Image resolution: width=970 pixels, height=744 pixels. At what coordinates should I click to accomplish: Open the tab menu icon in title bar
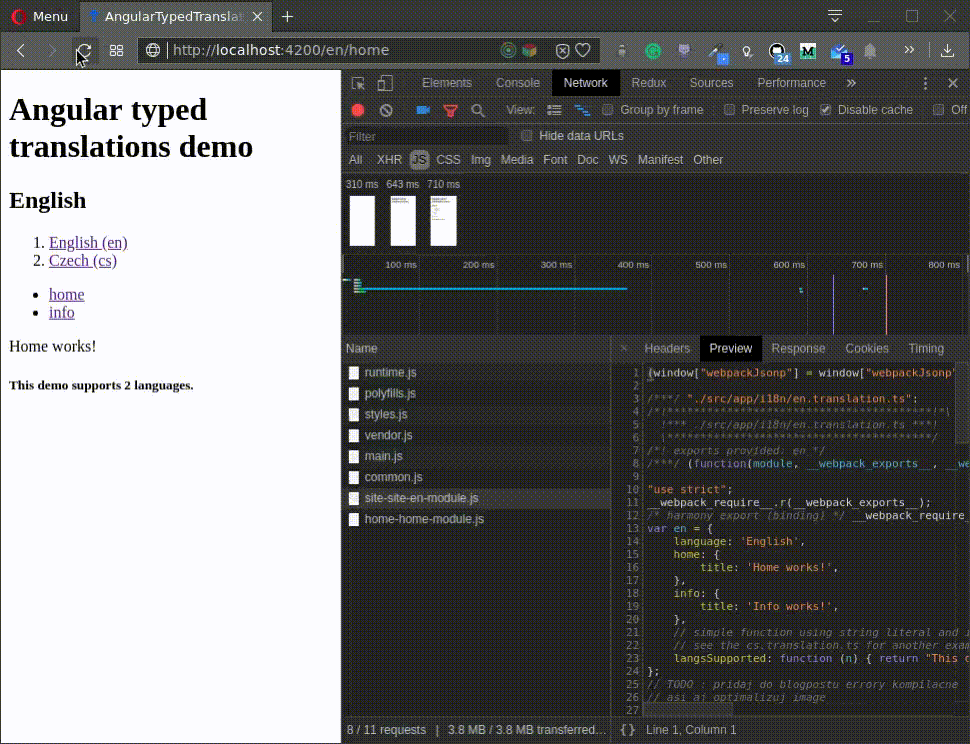(x=835, y=16)
